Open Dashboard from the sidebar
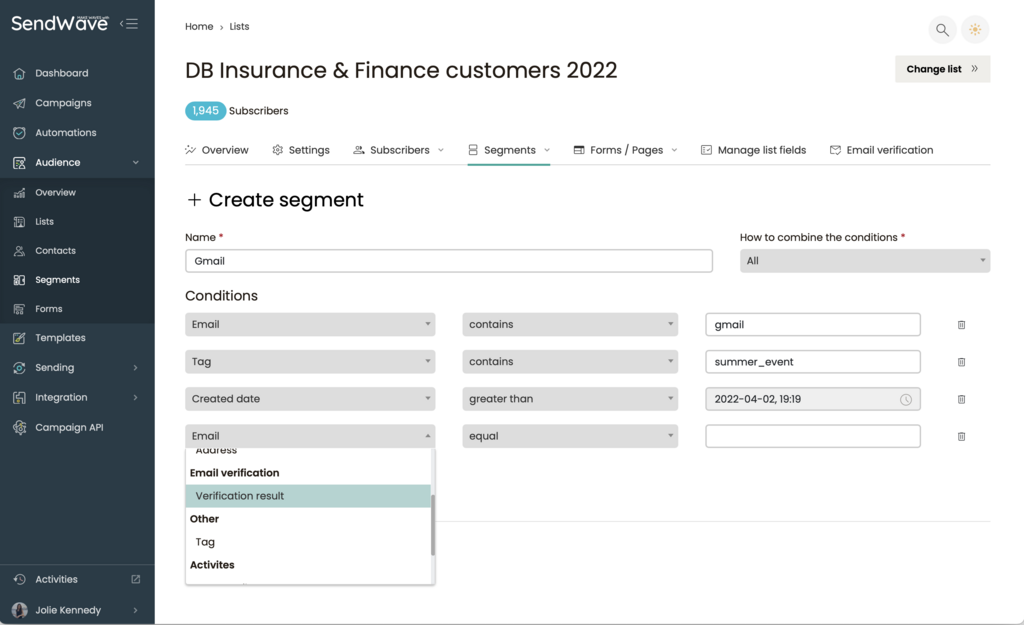 click(61, 73)
